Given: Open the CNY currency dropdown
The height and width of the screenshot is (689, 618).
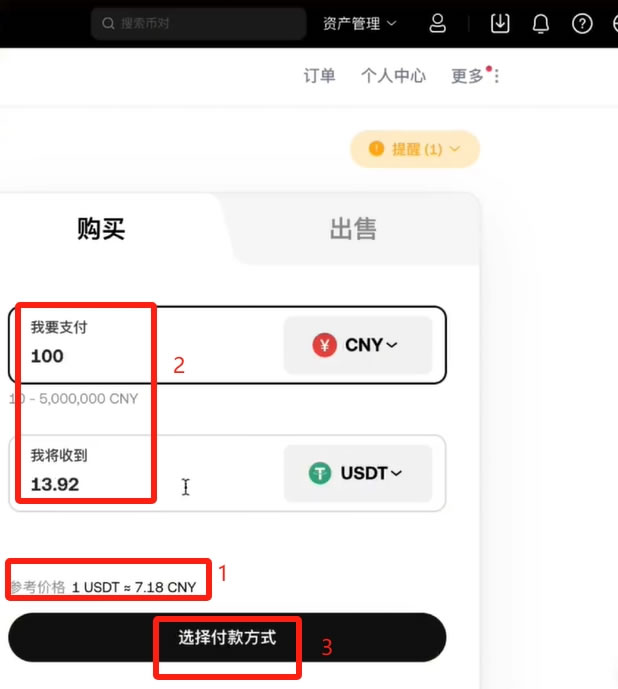Looking at the screenshot, I should coord(358,345).
